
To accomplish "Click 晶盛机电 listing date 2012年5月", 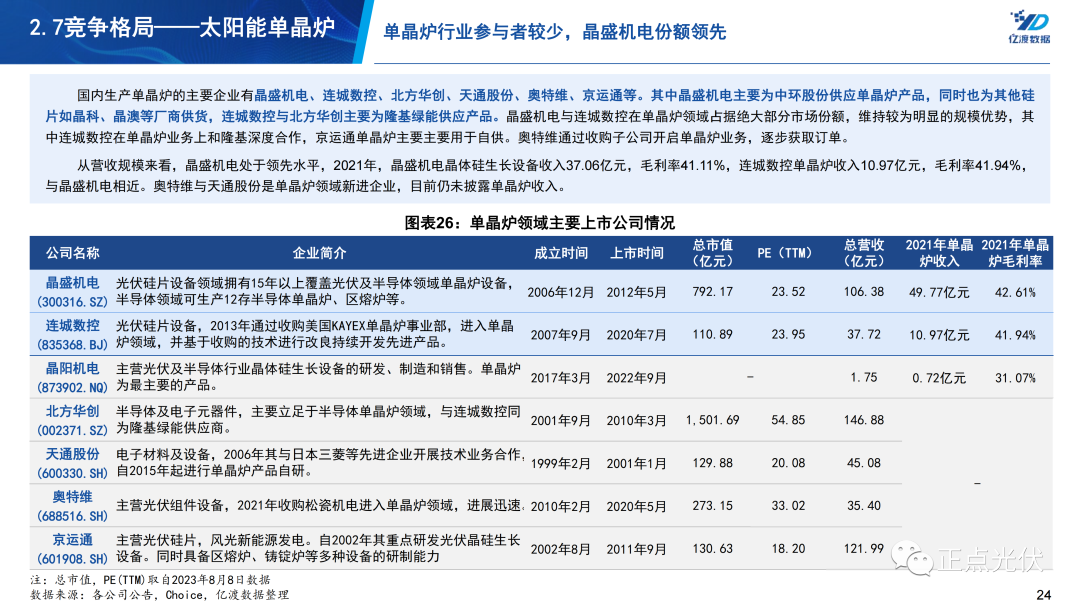I will tap(636, 292).
